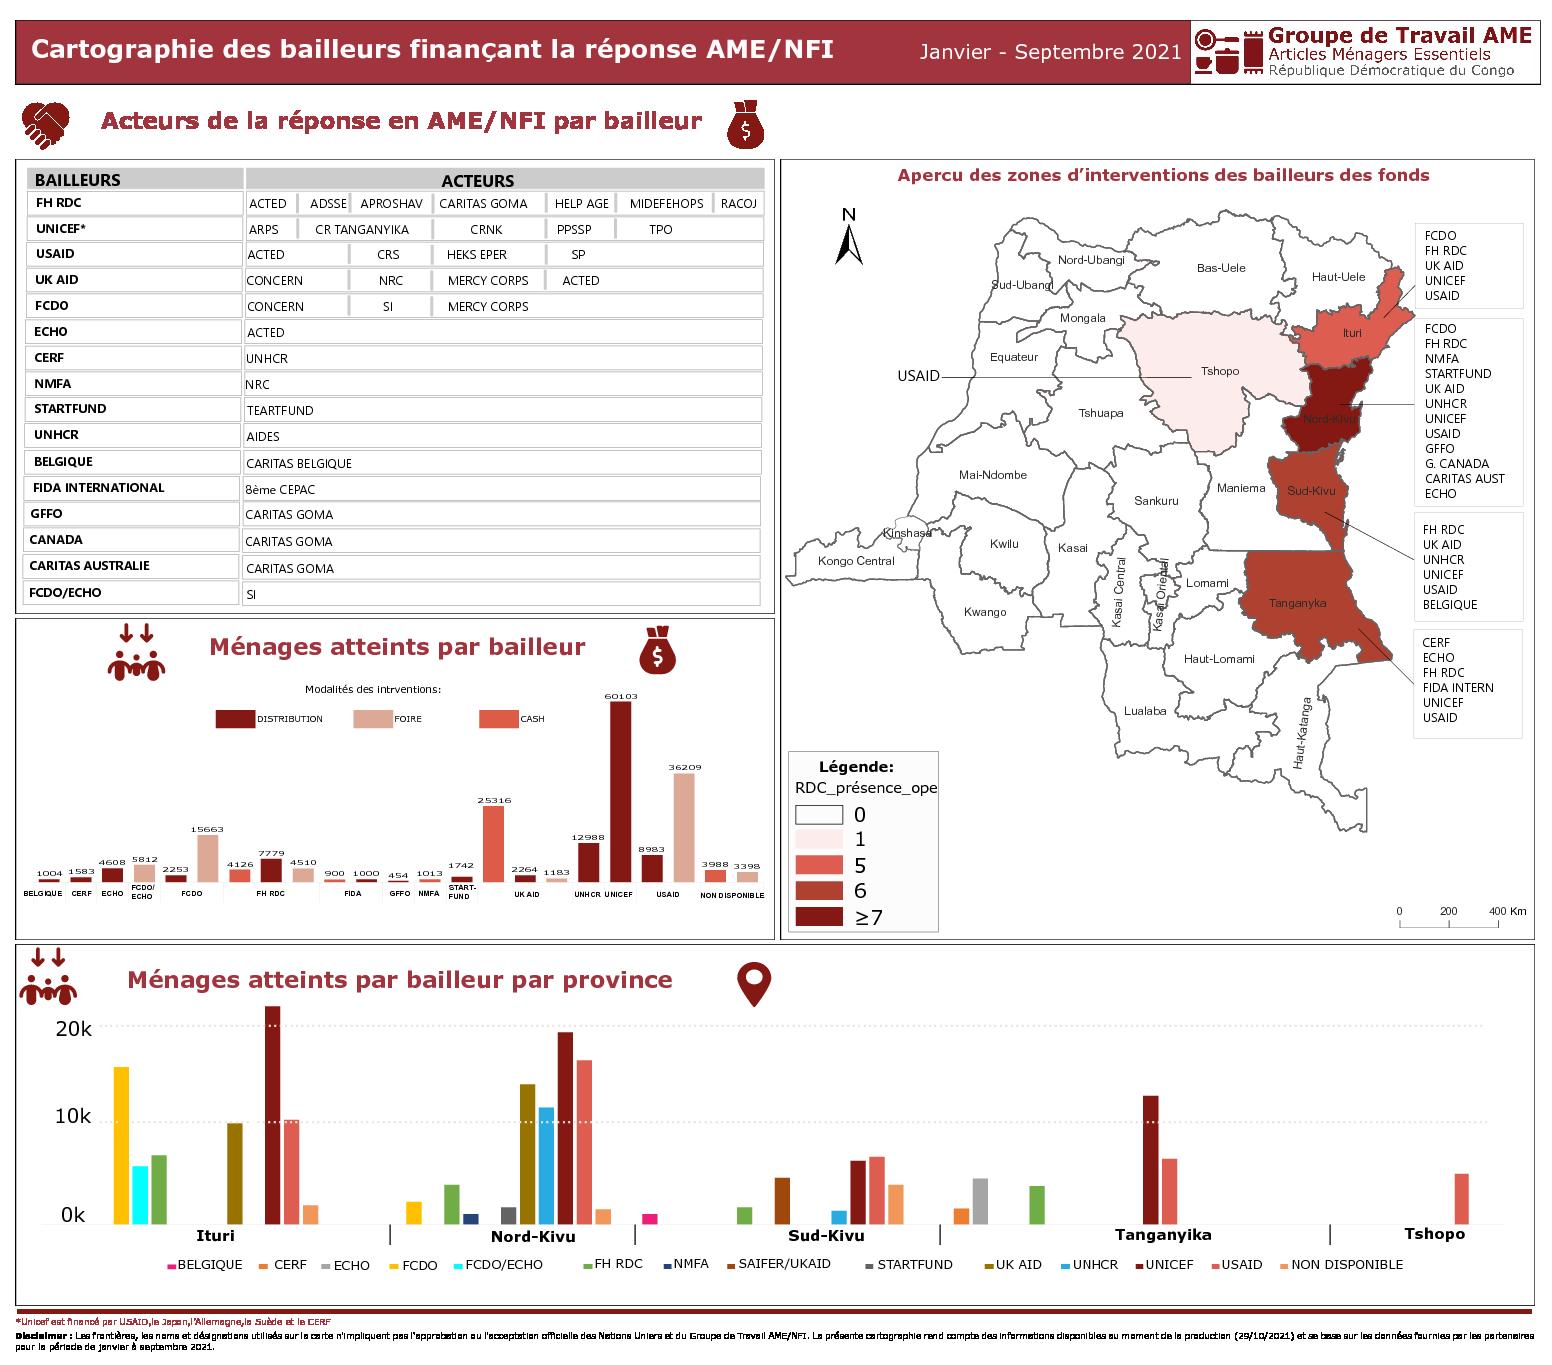Click the Kinshasa label on the map
1552x1365 pixels.
[x=907, y=533]
